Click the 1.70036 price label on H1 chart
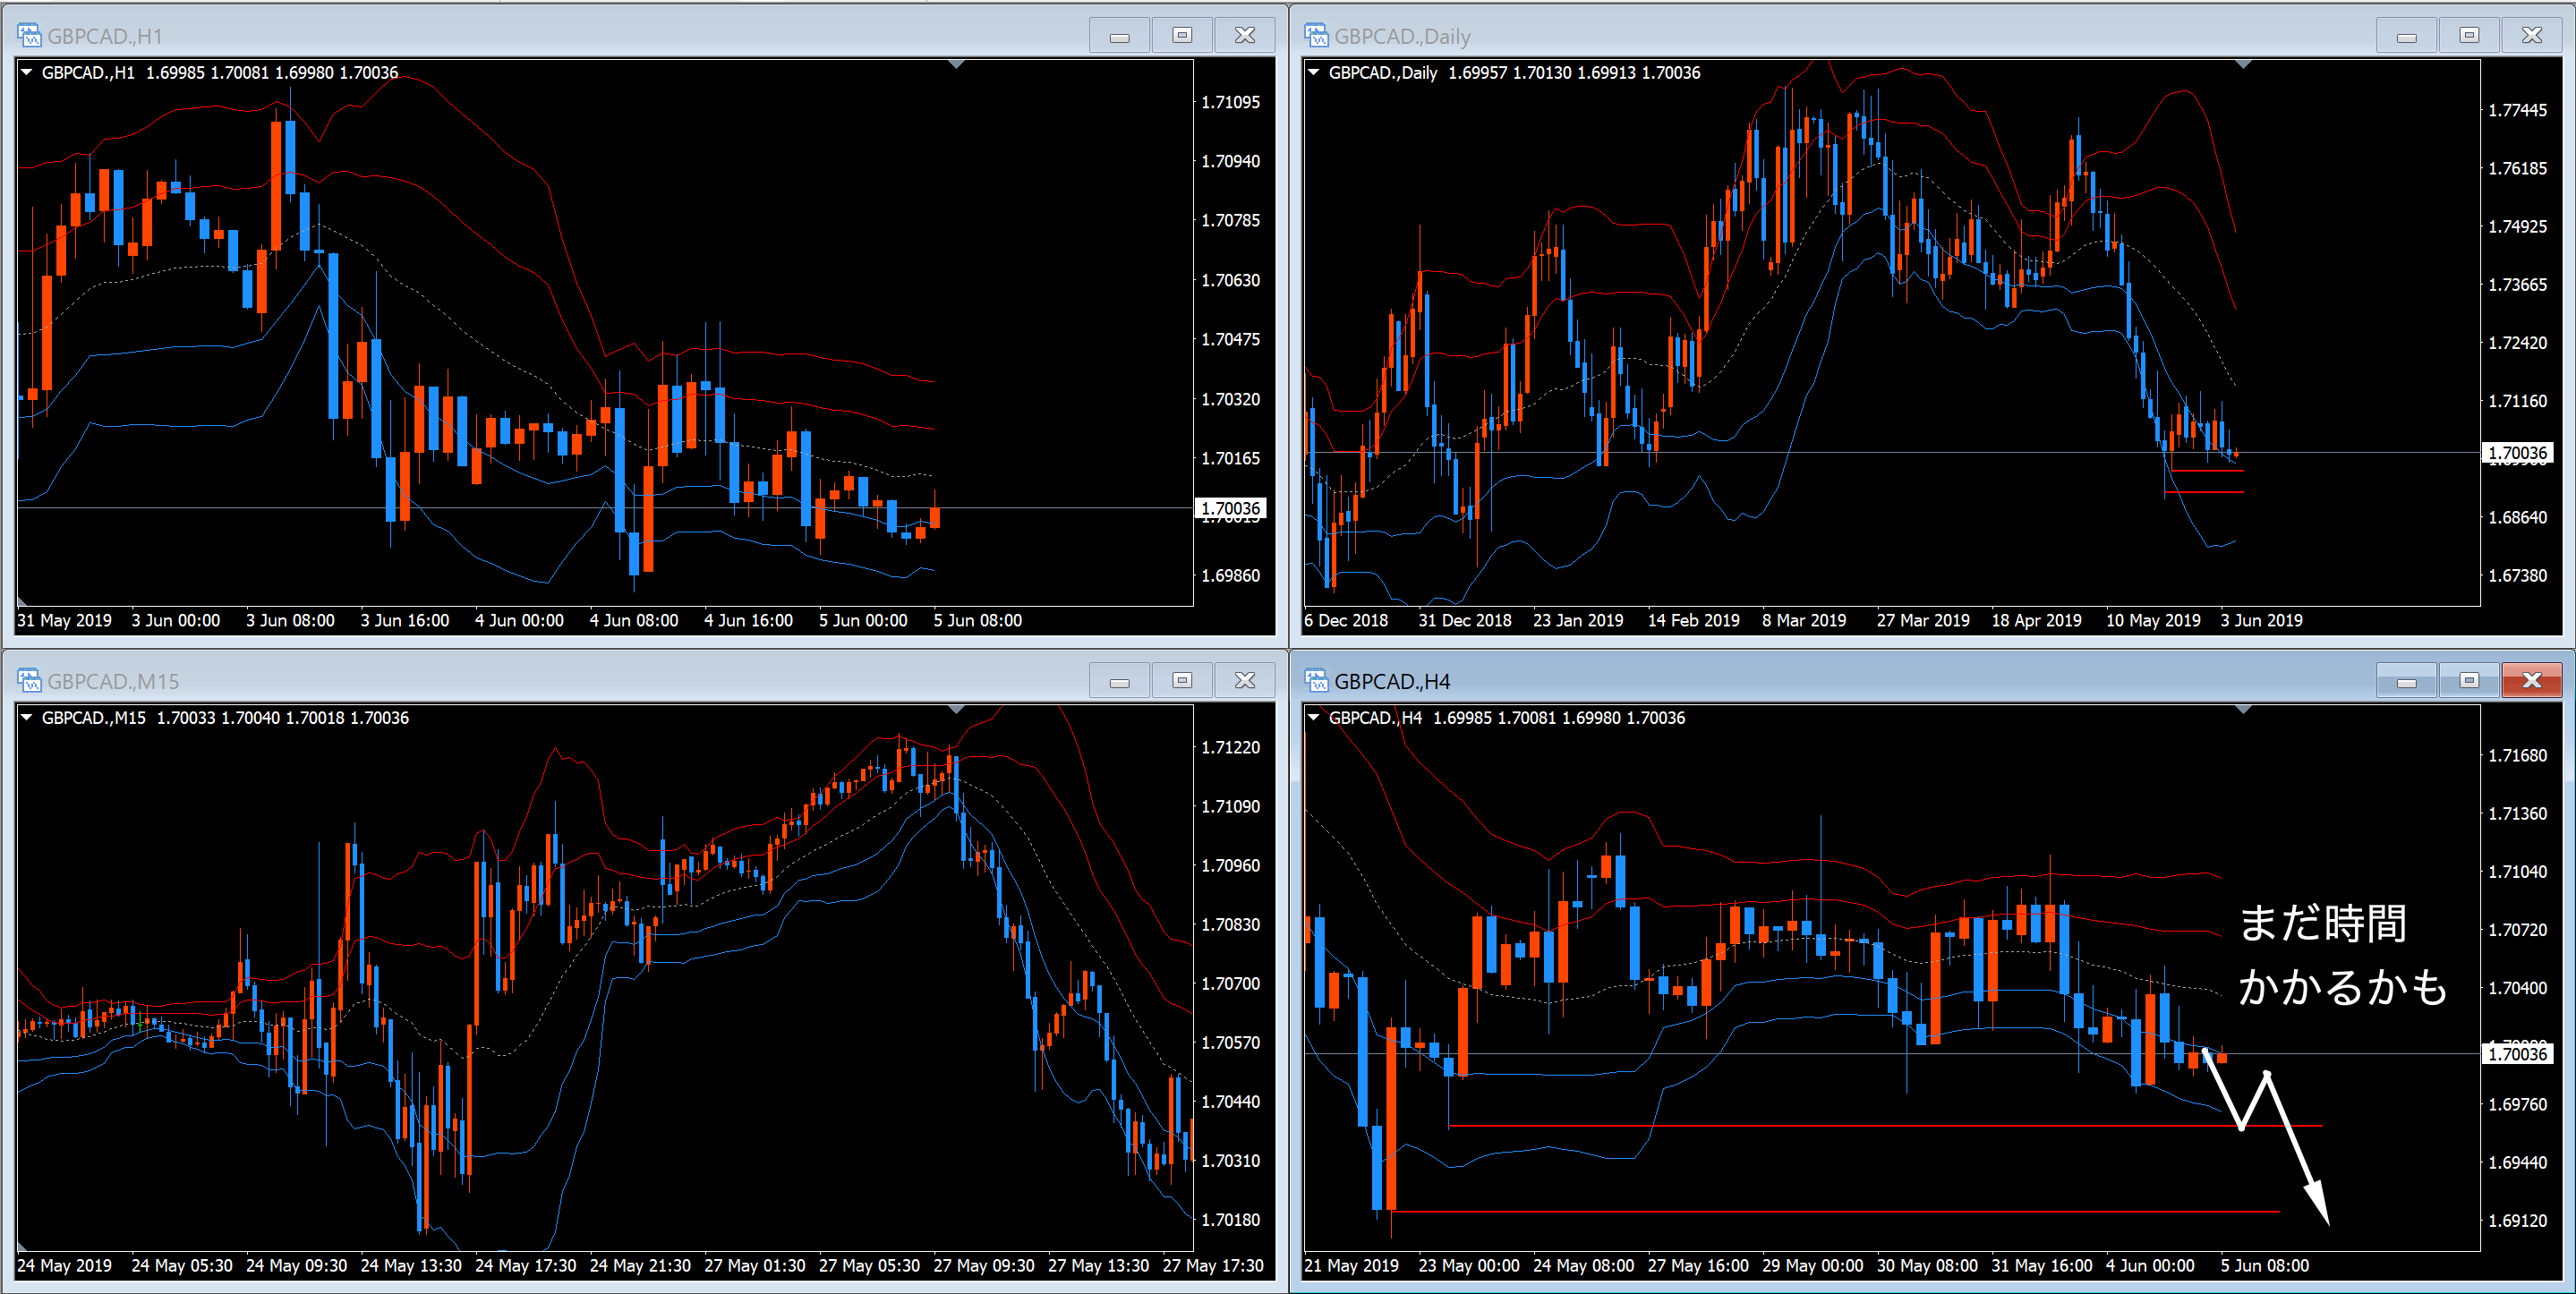Image resolution: width=2576 pixels, height=1294 pixels. coord(1230,509)
